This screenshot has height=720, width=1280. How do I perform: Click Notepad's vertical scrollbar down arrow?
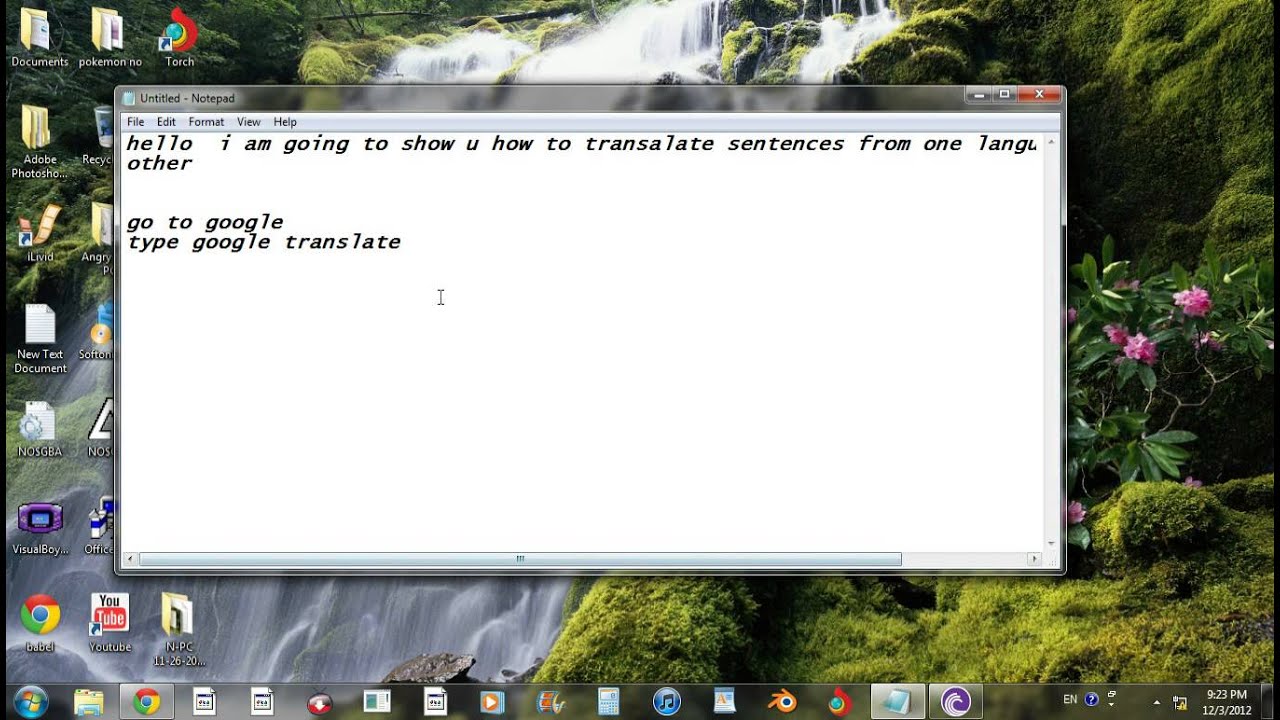tap(1051, 543)
